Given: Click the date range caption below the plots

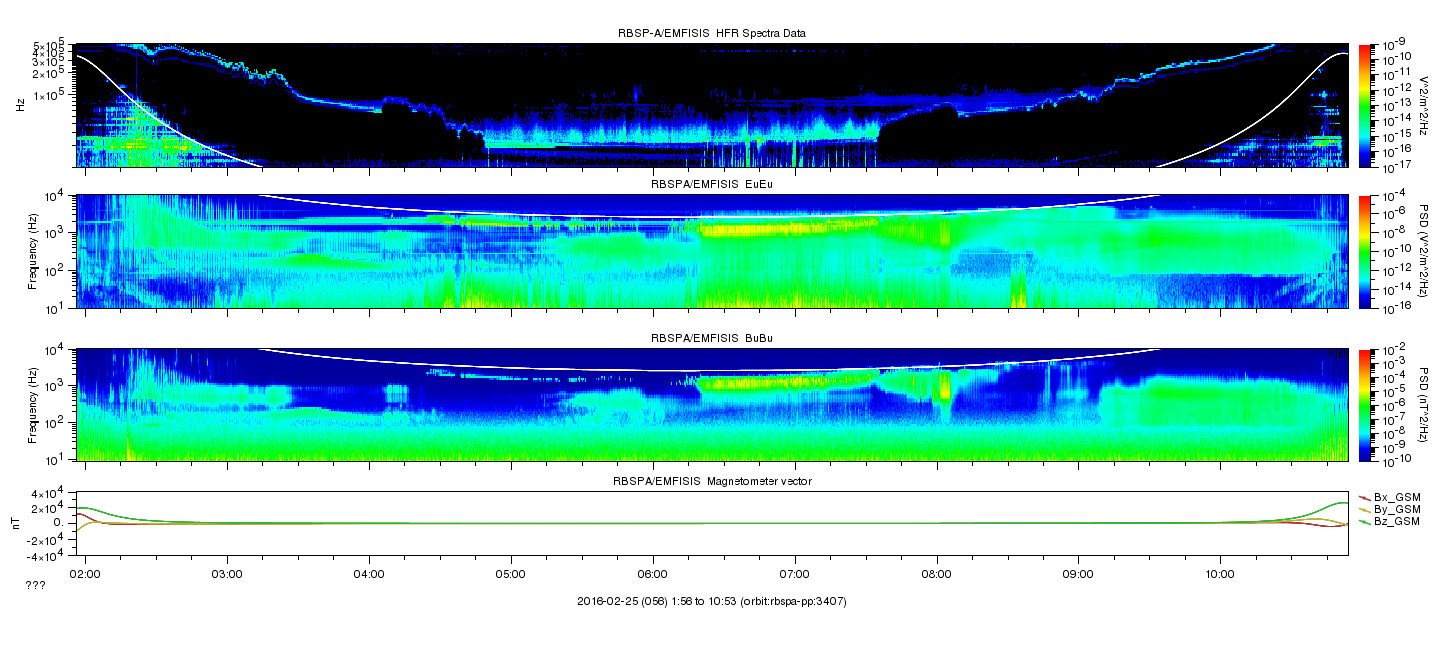Looking at the screenshot, I should [712, 601].
